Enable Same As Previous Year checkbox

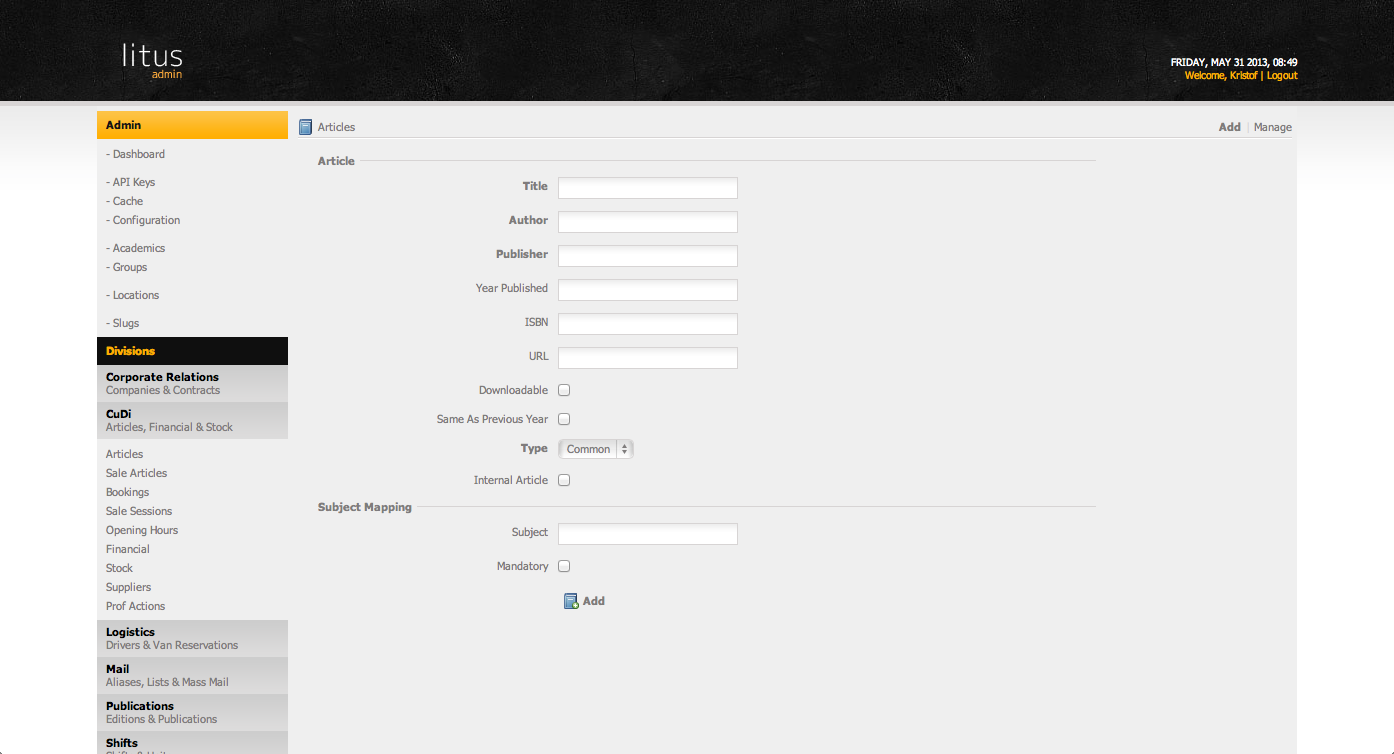point(564,419)
